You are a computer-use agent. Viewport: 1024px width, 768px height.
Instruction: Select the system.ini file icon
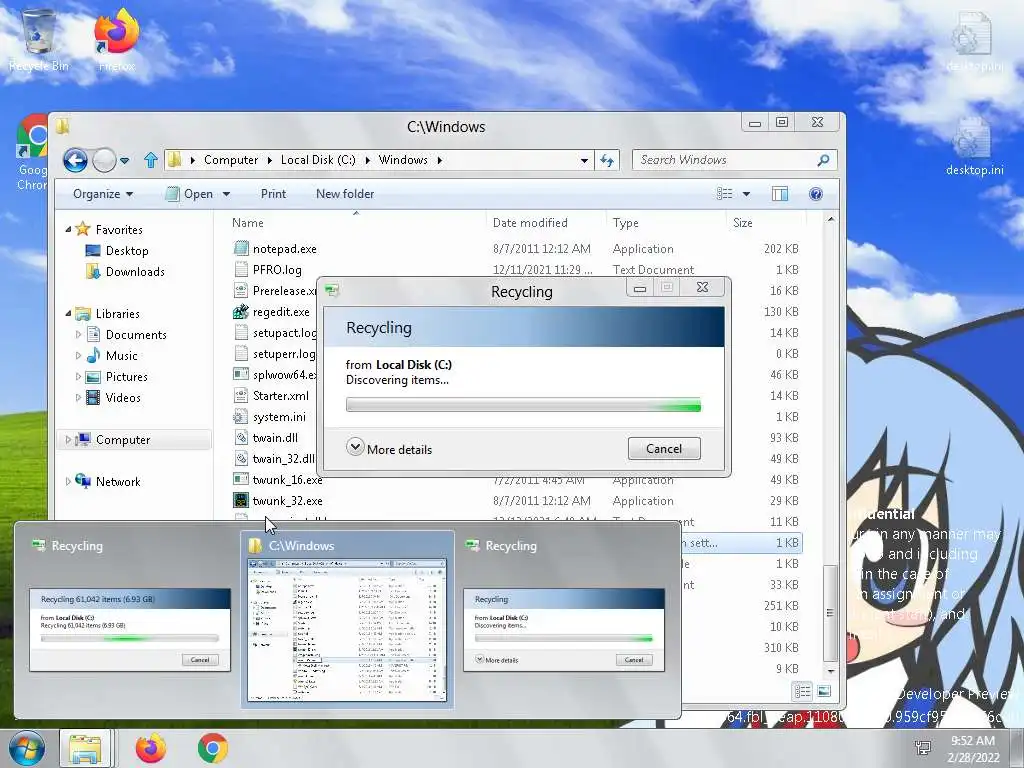pyautogui.click(x=241, y=417)
